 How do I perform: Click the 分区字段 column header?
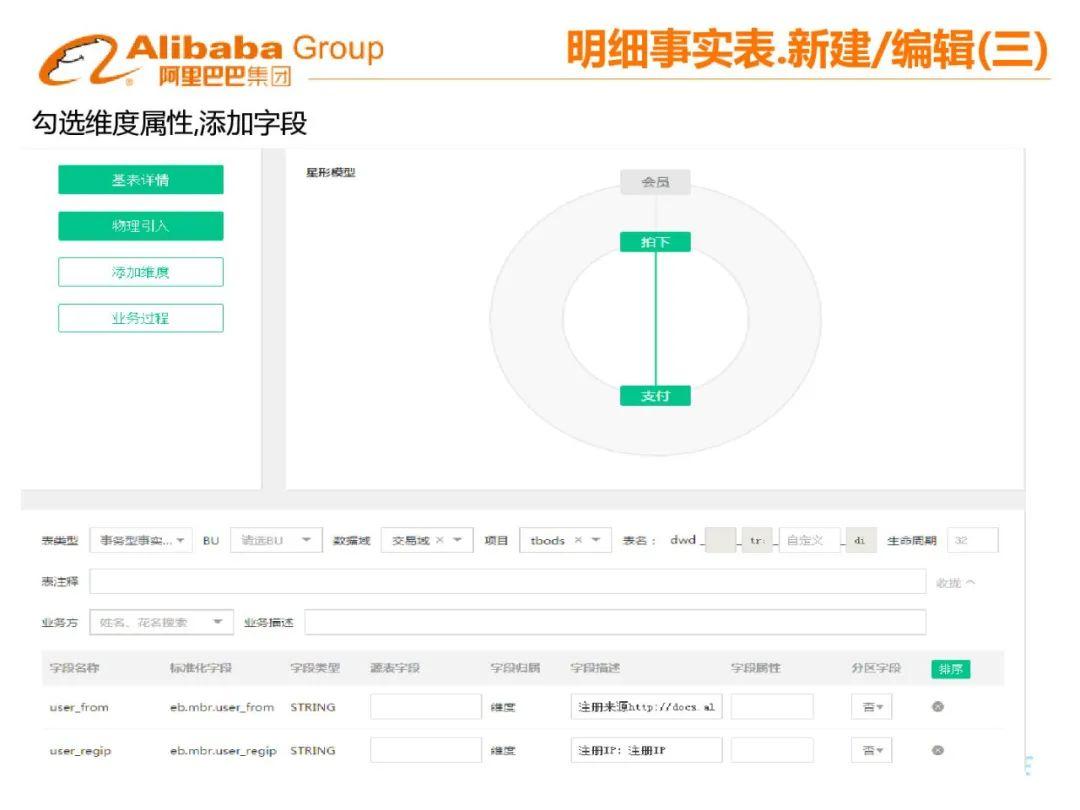point(876,668)
